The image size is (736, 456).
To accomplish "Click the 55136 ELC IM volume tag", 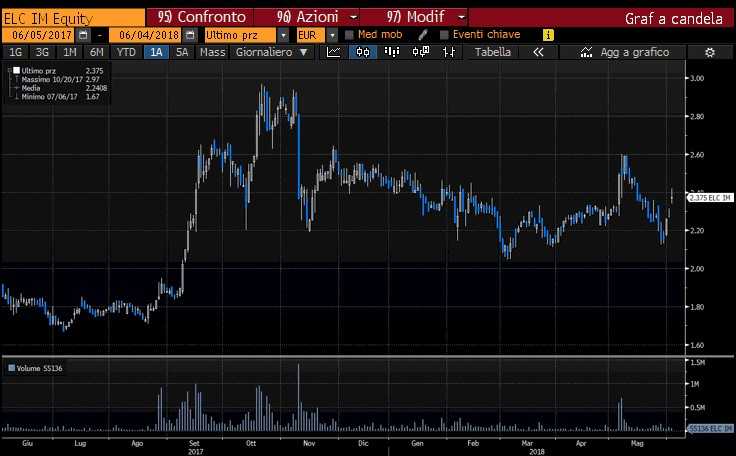I will click(x=710, y=428).
